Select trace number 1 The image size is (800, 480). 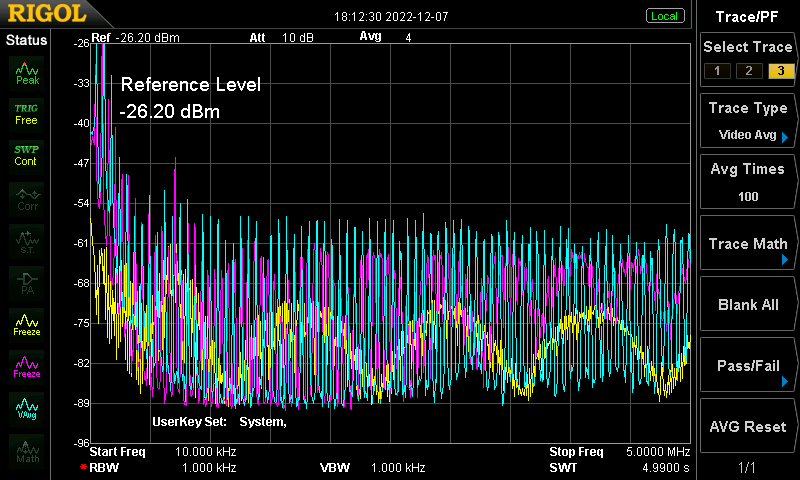click(717, 71)
